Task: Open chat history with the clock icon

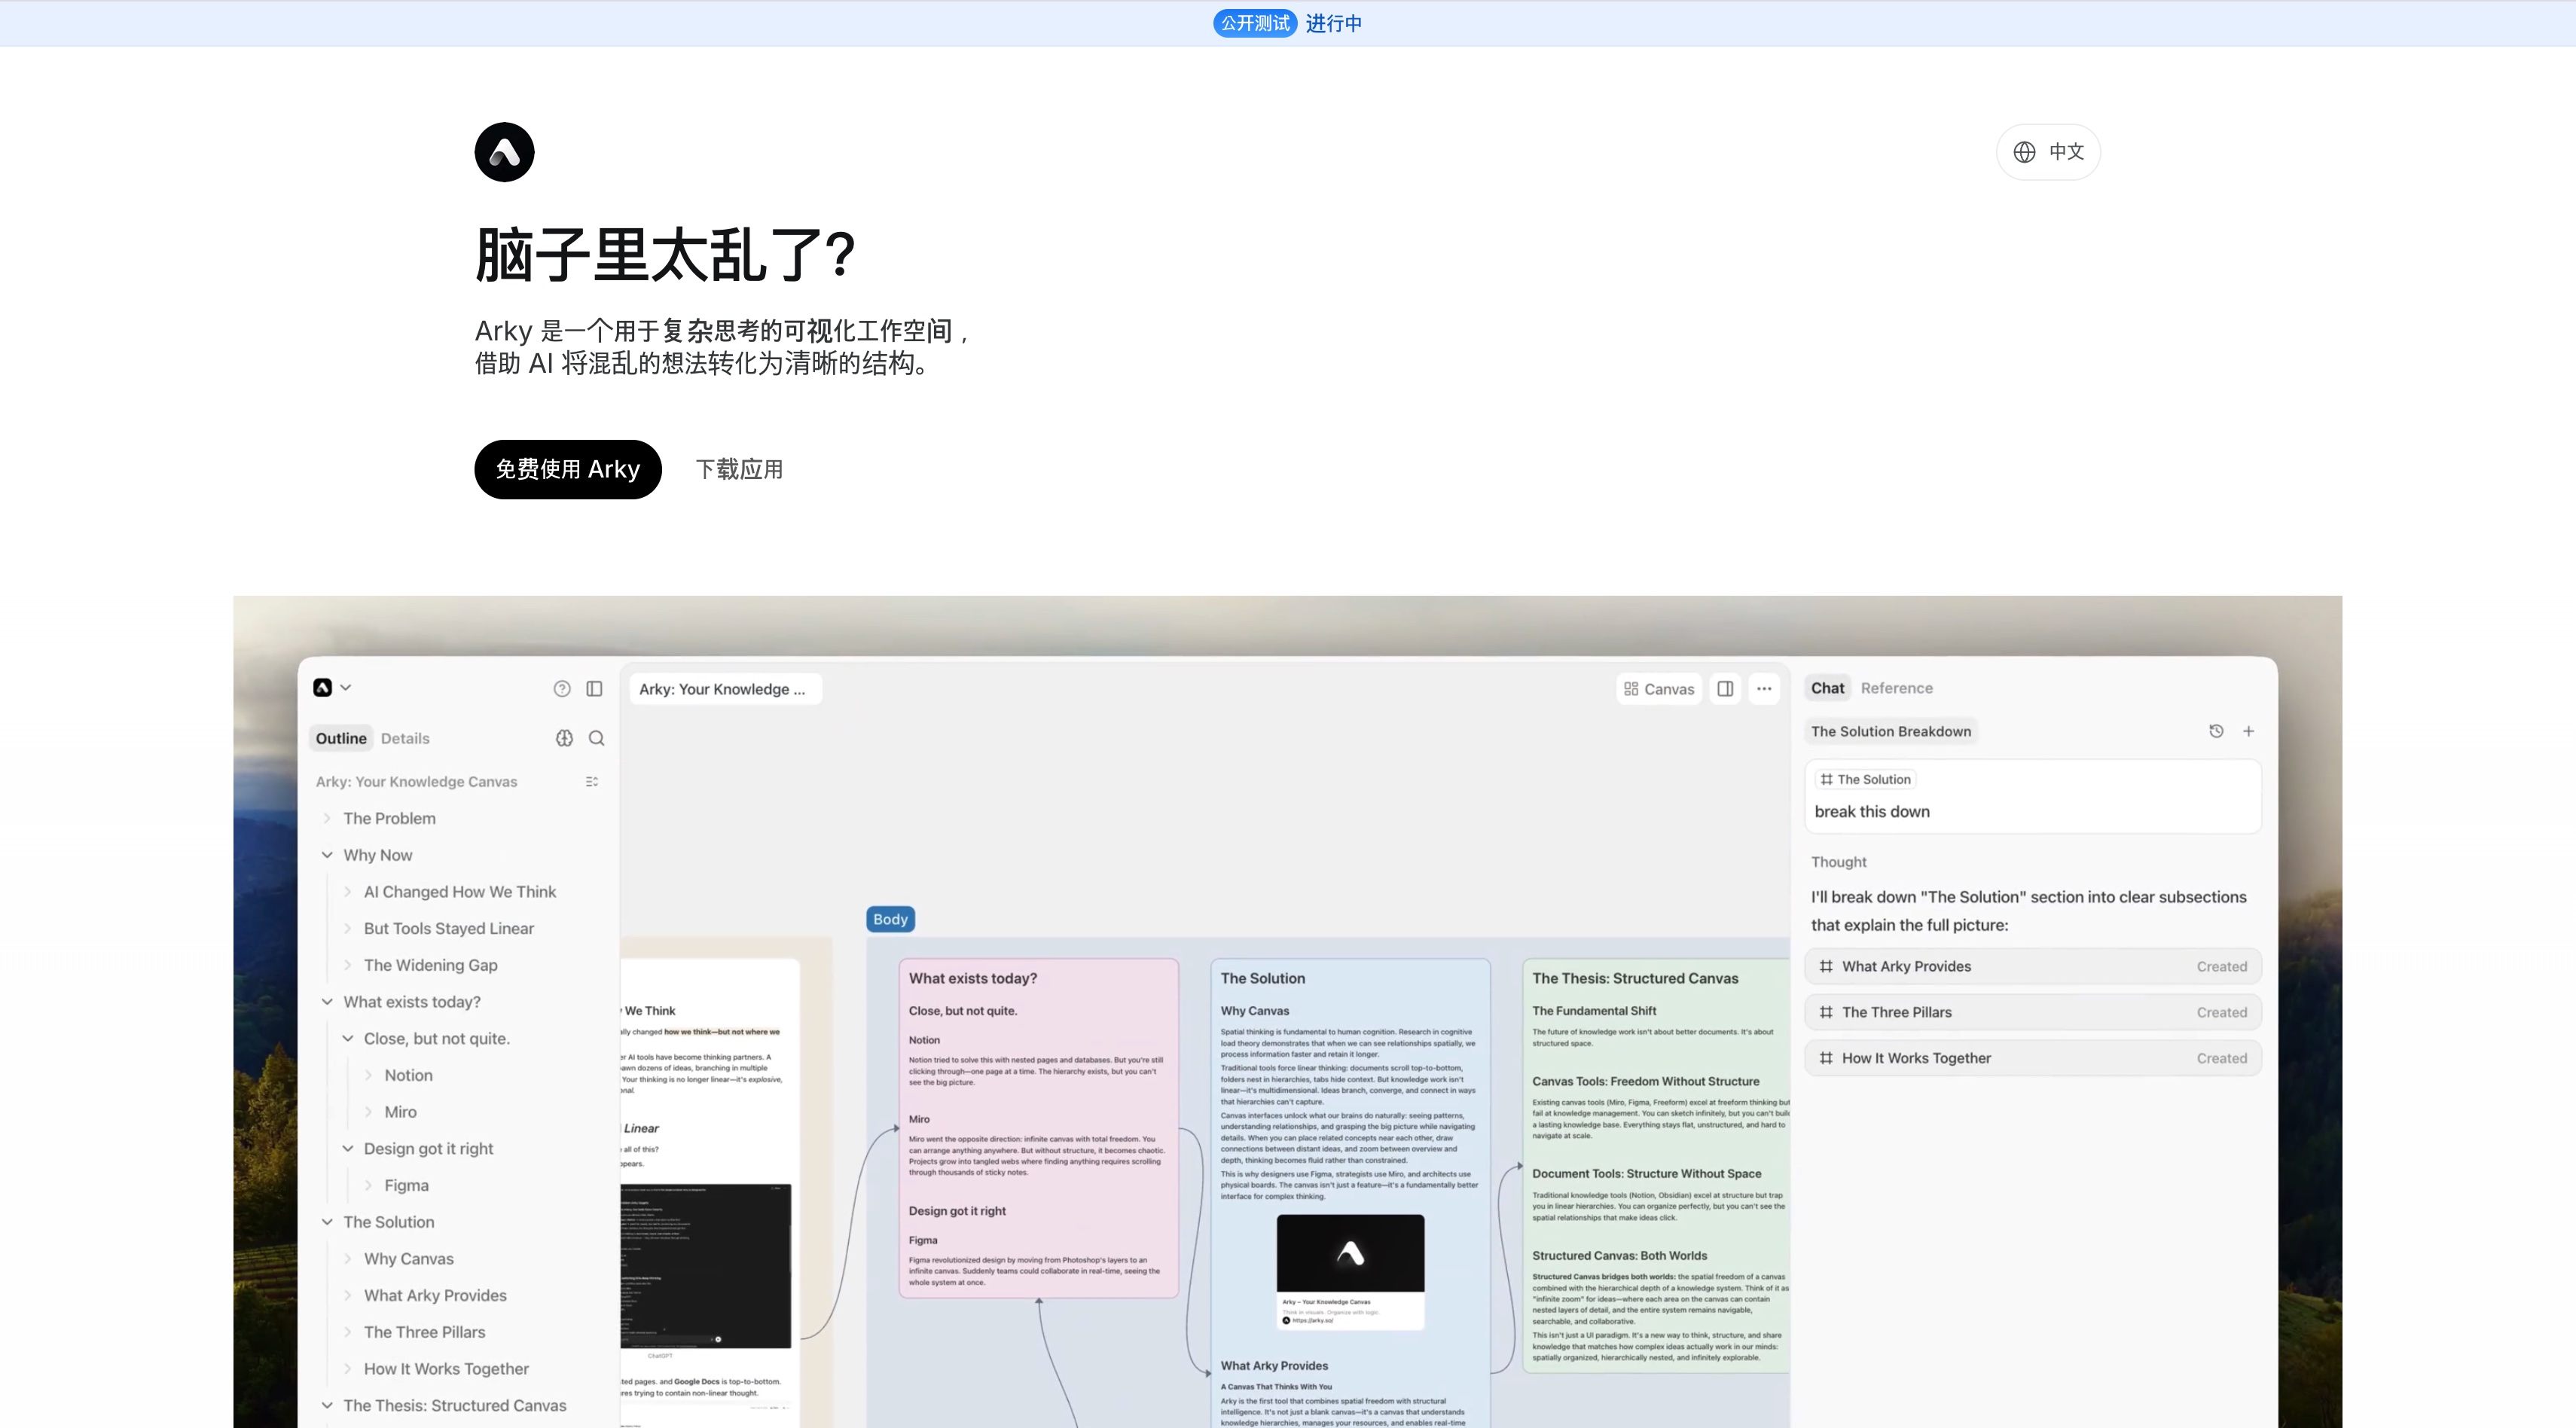Action: pos(2216,731)
